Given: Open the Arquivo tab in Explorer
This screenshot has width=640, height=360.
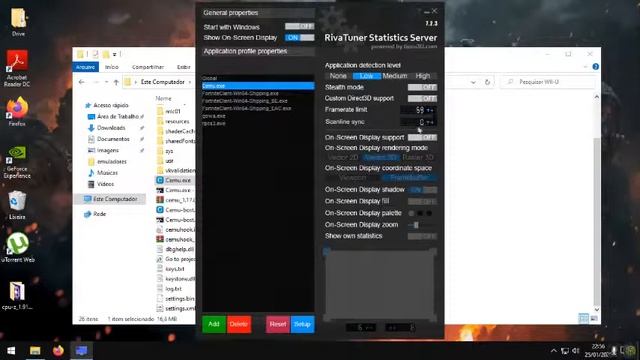Looking at the screenshot, I should tap(86, 67).
